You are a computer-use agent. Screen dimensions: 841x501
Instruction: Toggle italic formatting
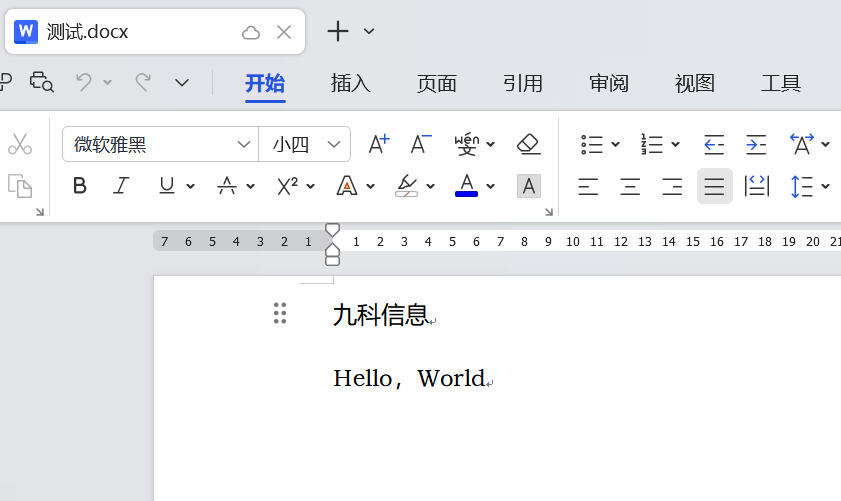122,186
